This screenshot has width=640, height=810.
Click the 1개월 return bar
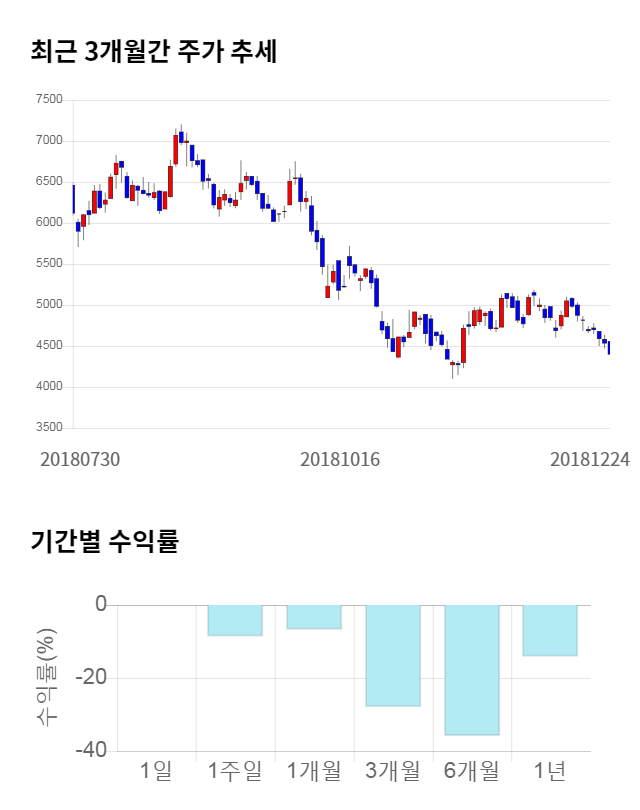(x=314, y=617)
